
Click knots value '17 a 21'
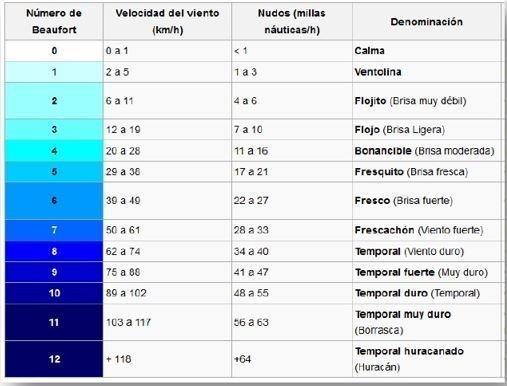click(x=251, y=172)
